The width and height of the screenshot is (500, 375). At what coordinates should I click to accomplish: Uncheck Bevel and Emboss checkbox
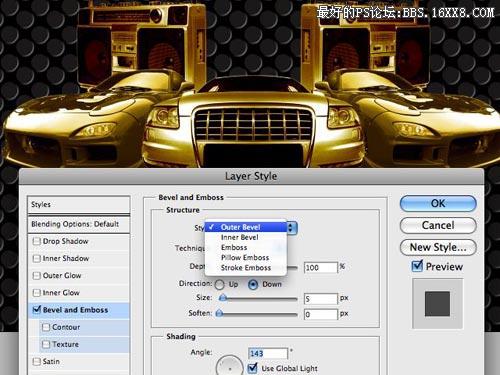click(x=37, y=309)
